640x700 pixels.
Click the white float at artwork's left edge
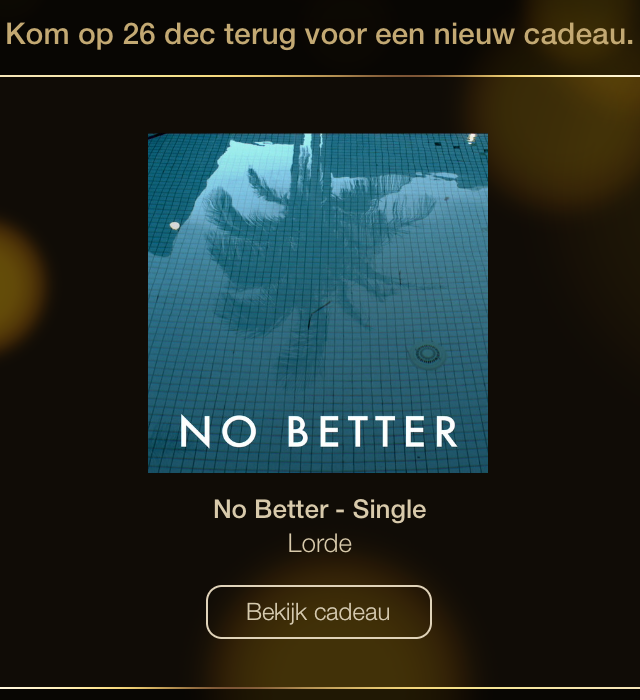coord(175,226)
